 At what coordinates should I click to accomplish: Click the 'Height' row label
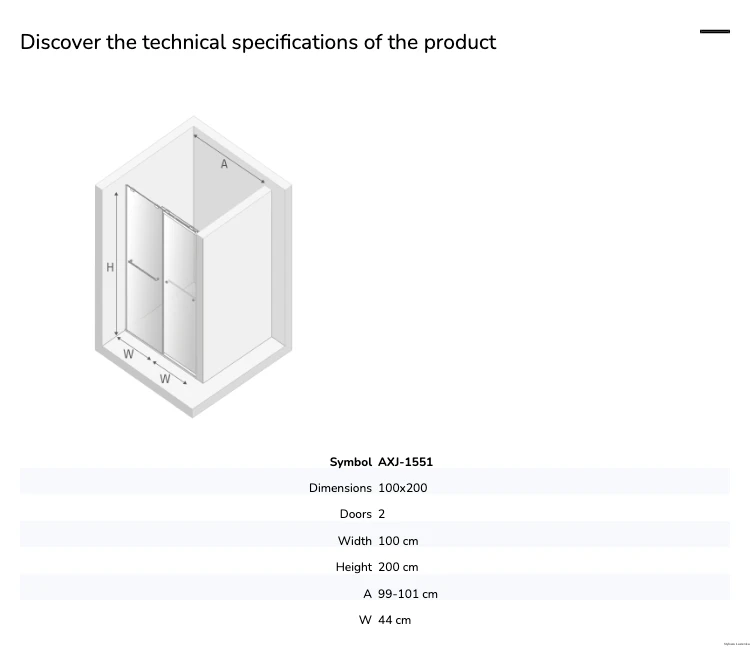coord(353,567)
